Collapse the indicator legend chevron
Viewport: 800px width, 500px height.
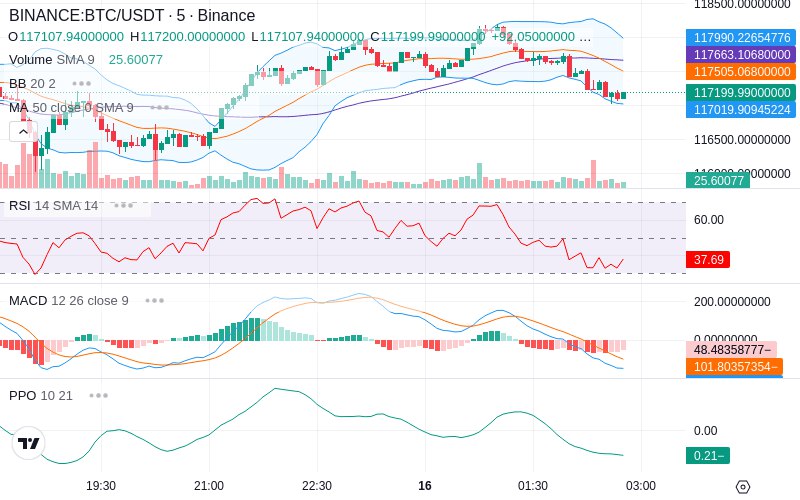(x=23, y=132)
